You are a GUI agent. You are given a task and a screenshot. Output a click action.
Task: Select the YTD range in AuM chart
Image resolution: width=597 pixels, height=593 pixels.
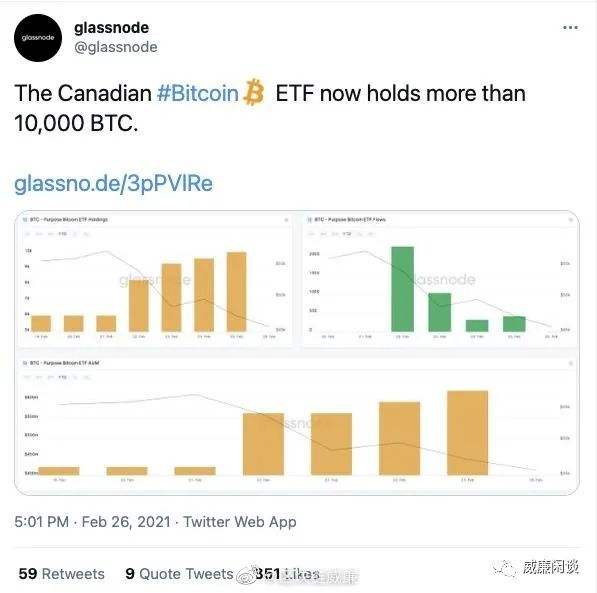[62, 377]
